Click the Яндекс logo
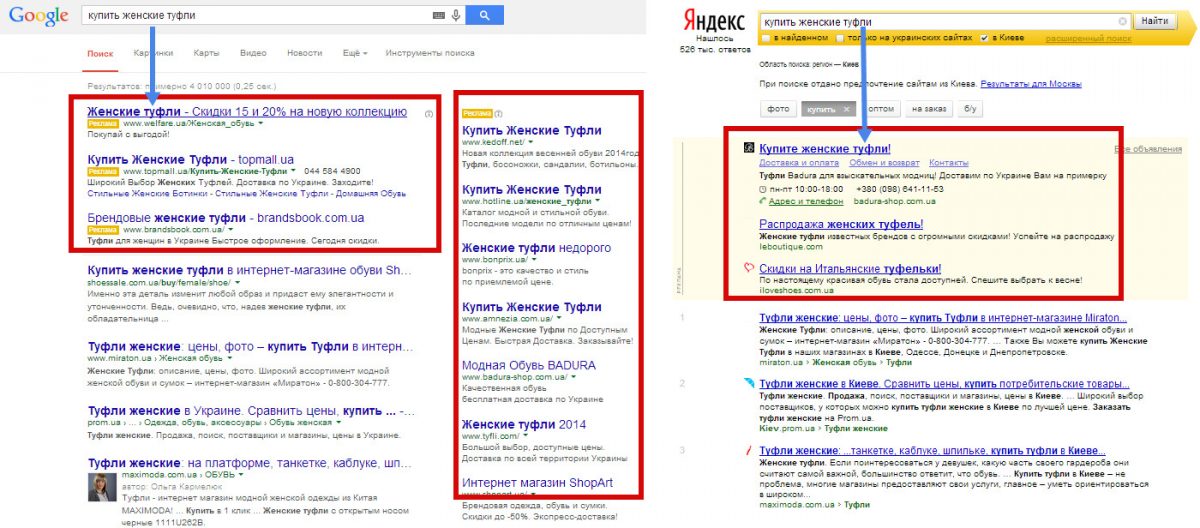 [714, 22]
